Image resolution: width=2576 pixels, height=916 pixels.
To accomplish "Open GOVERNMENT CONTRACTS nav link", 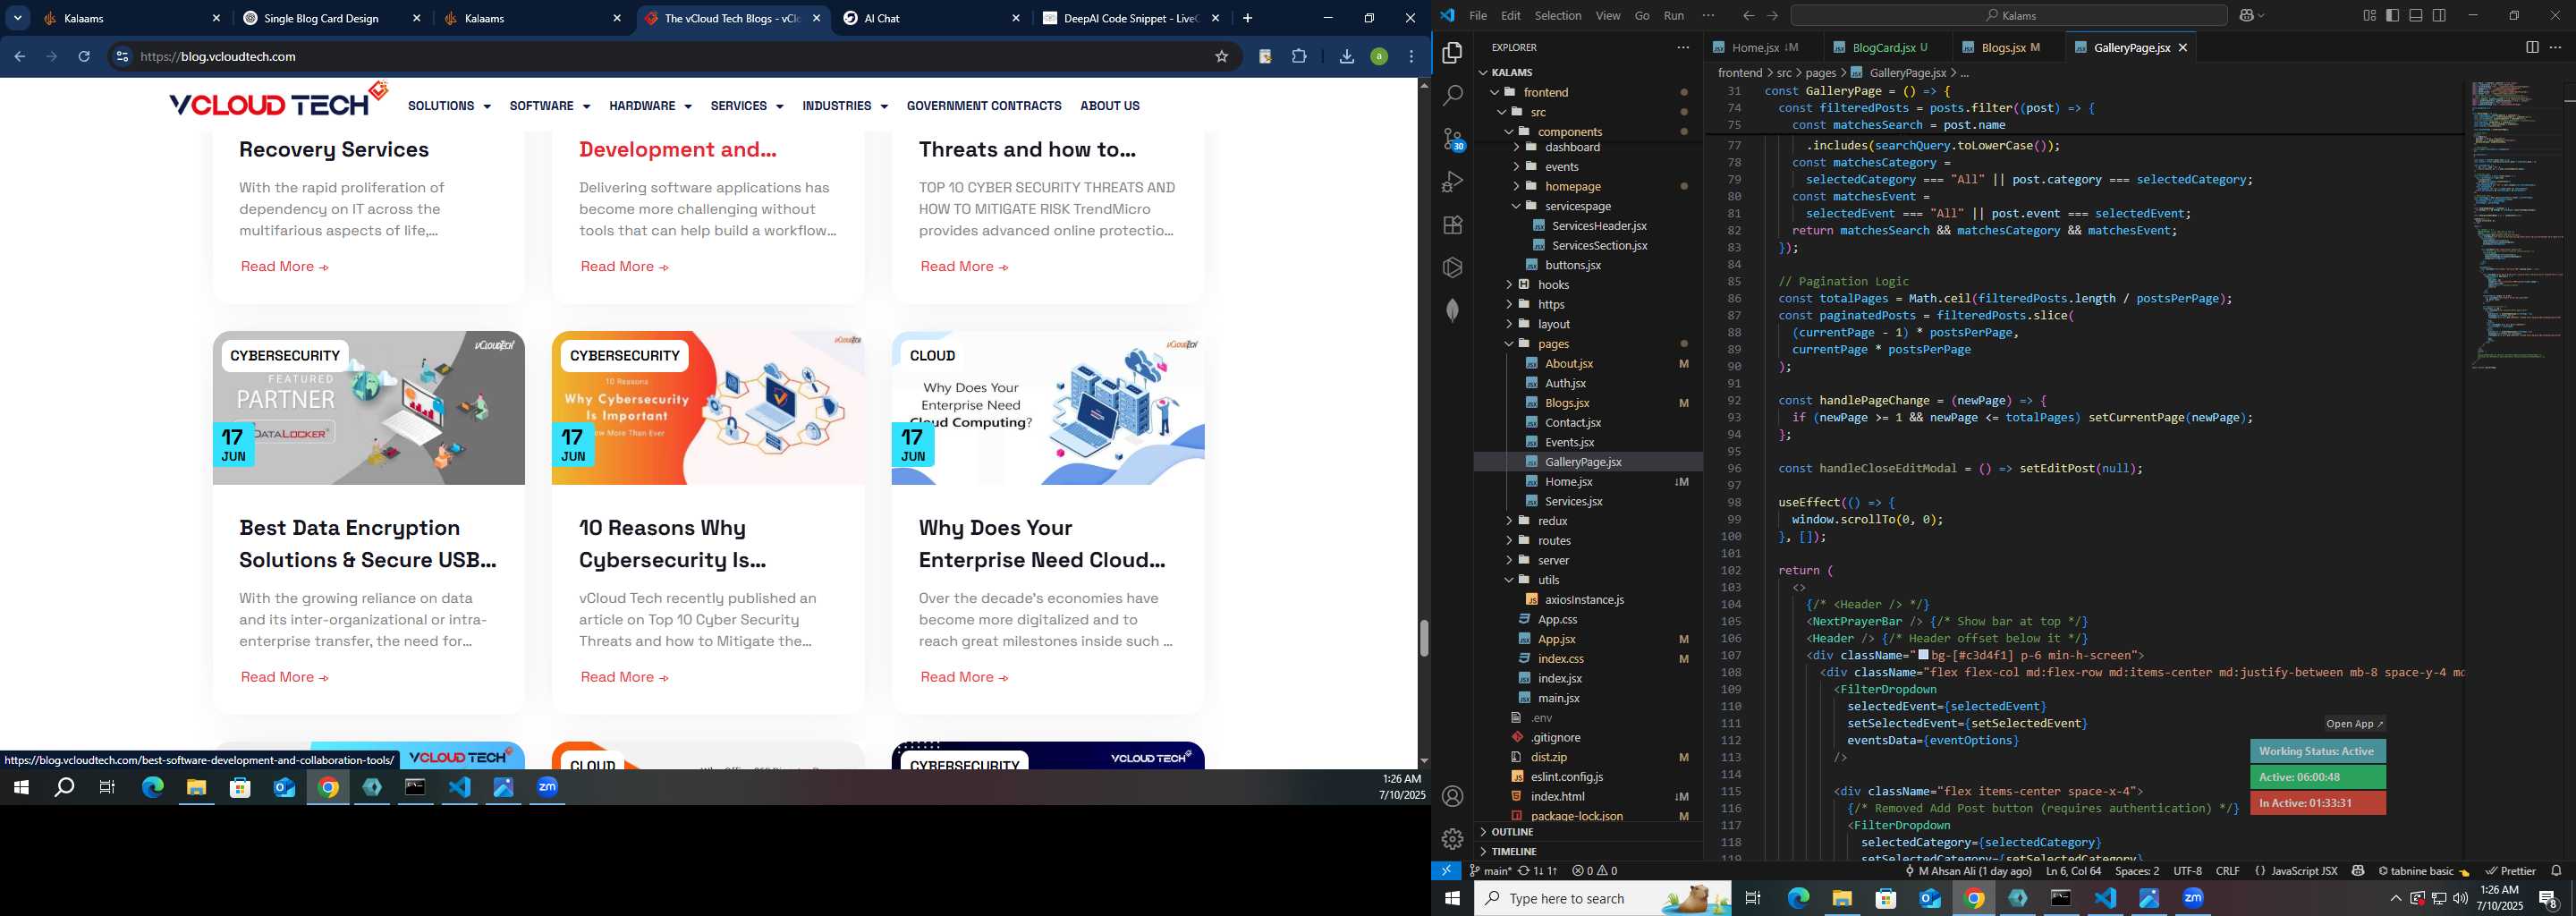I will (984, 106).
